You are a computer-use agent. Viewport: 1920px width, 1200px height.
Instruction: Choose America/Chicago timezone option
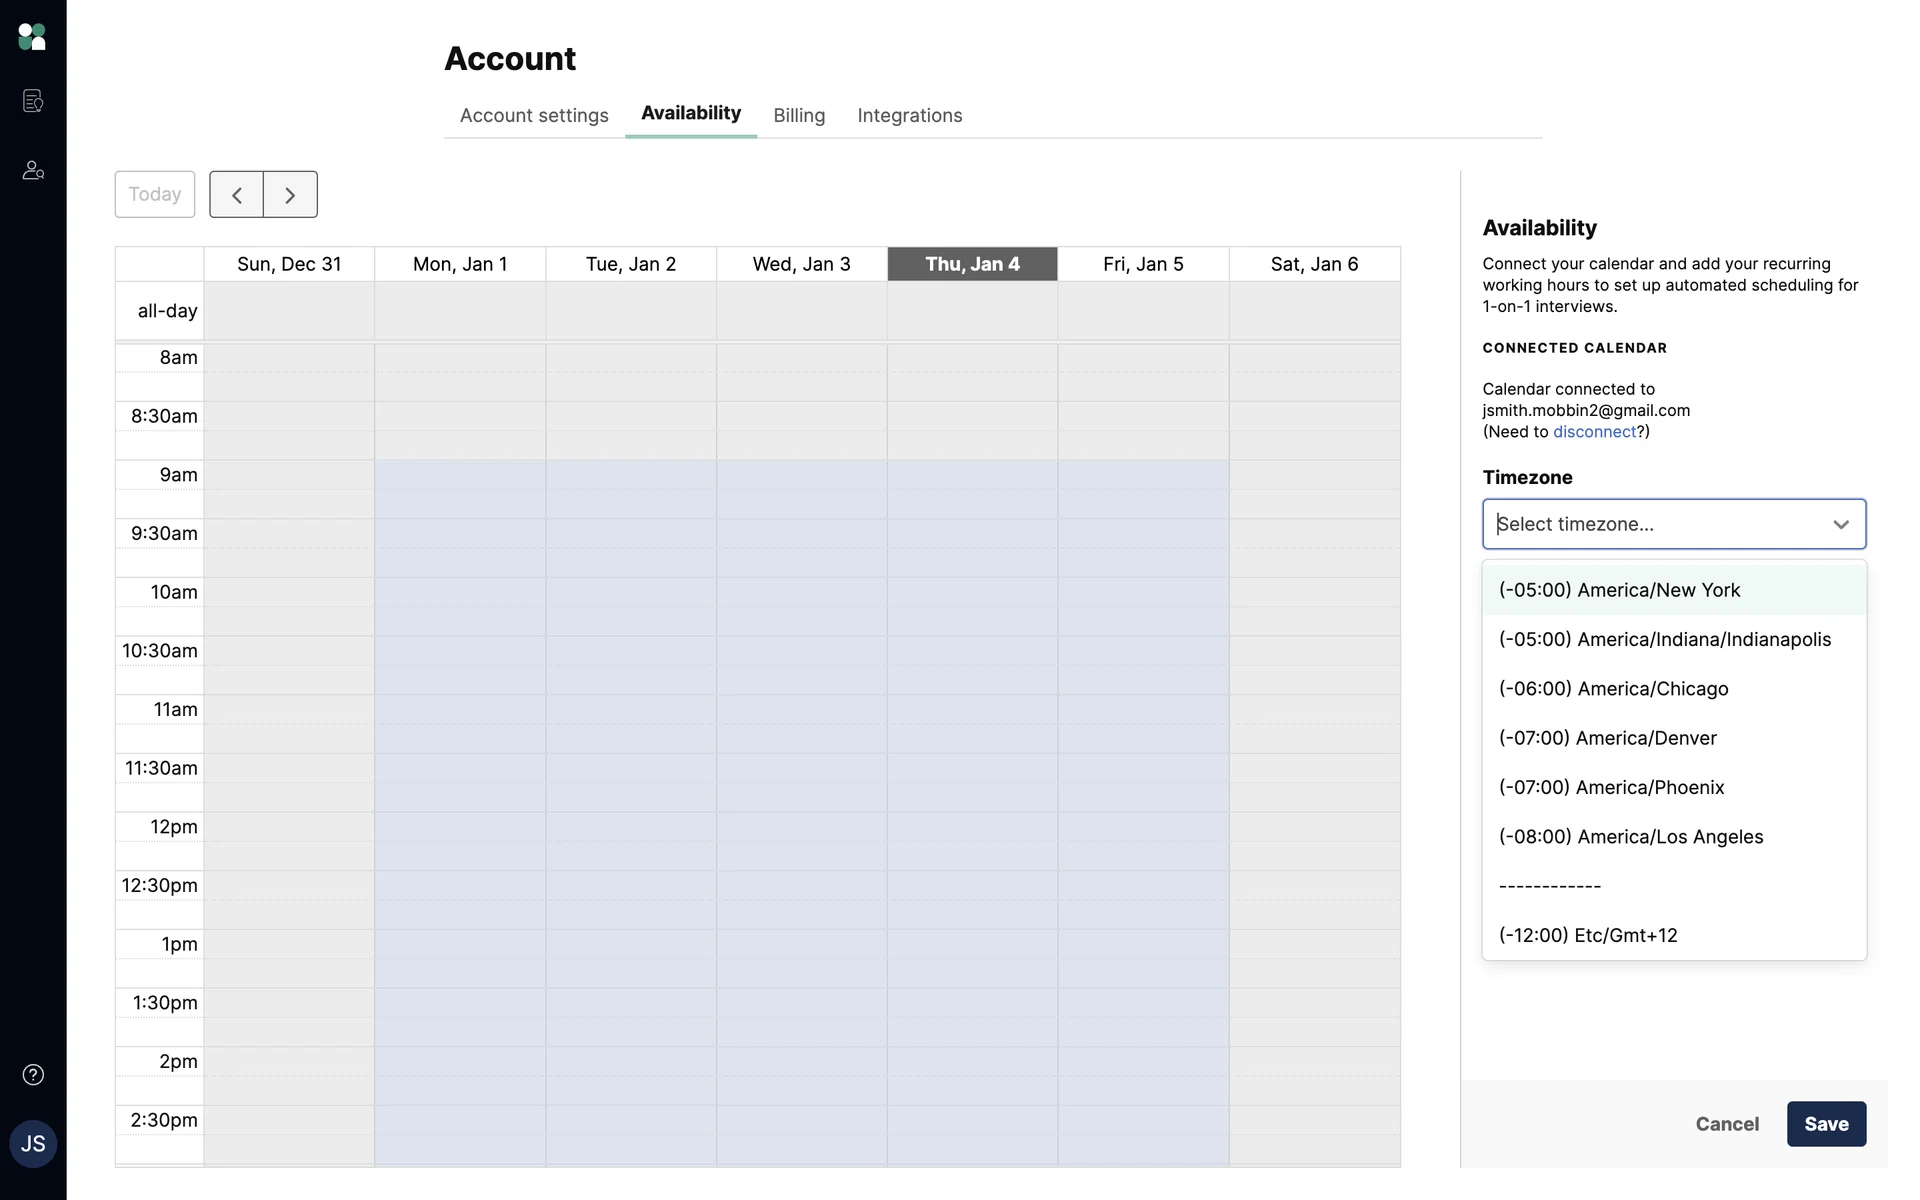[x=1613, y=689]
